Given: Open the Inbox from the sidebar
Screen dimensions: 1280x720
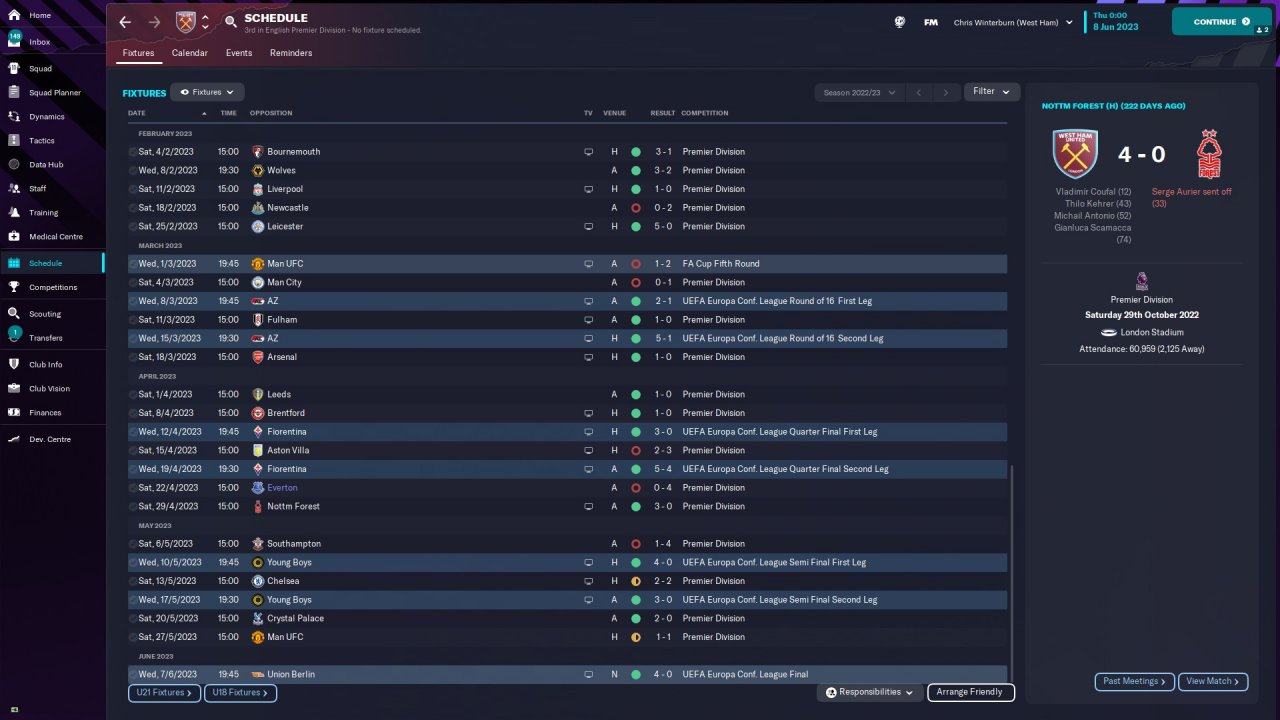Looking at the screenshot, I should (x=40, y=42).
